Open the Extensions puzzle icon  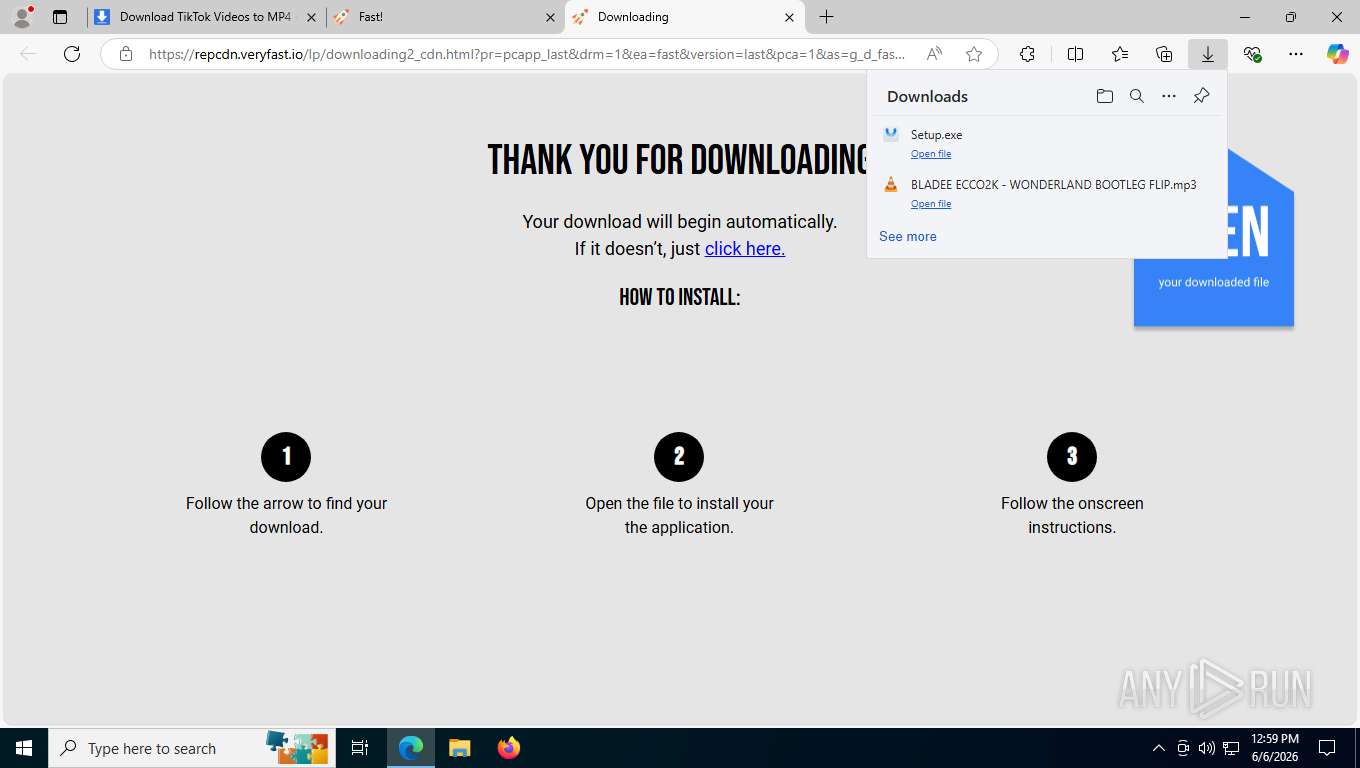tap(1027, 54)
